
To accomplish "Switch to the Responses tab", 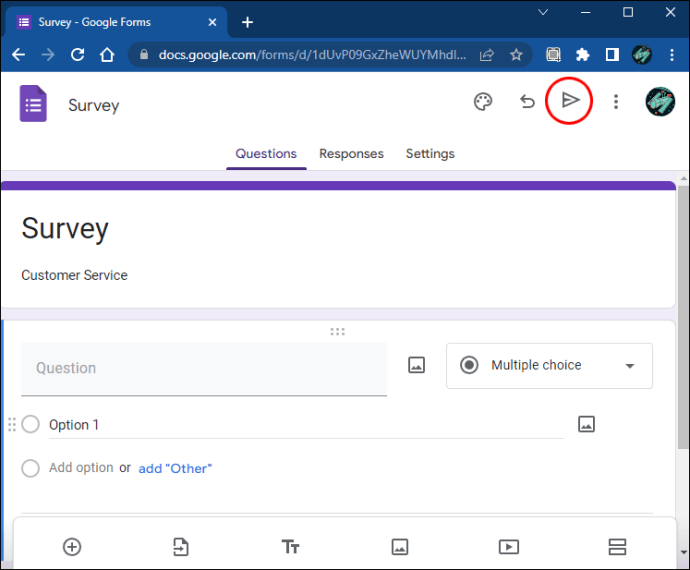I will click(351, 154).
